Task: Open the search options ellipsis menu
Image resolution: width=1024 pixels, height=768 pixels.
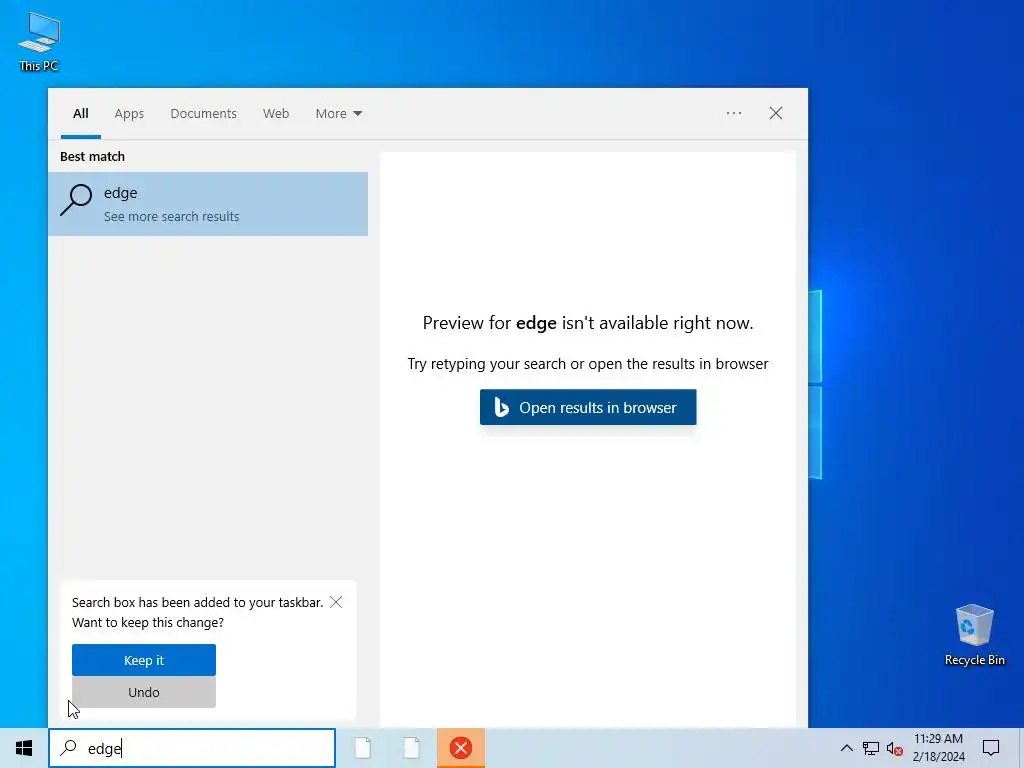Action: click(x=734, y=113)
